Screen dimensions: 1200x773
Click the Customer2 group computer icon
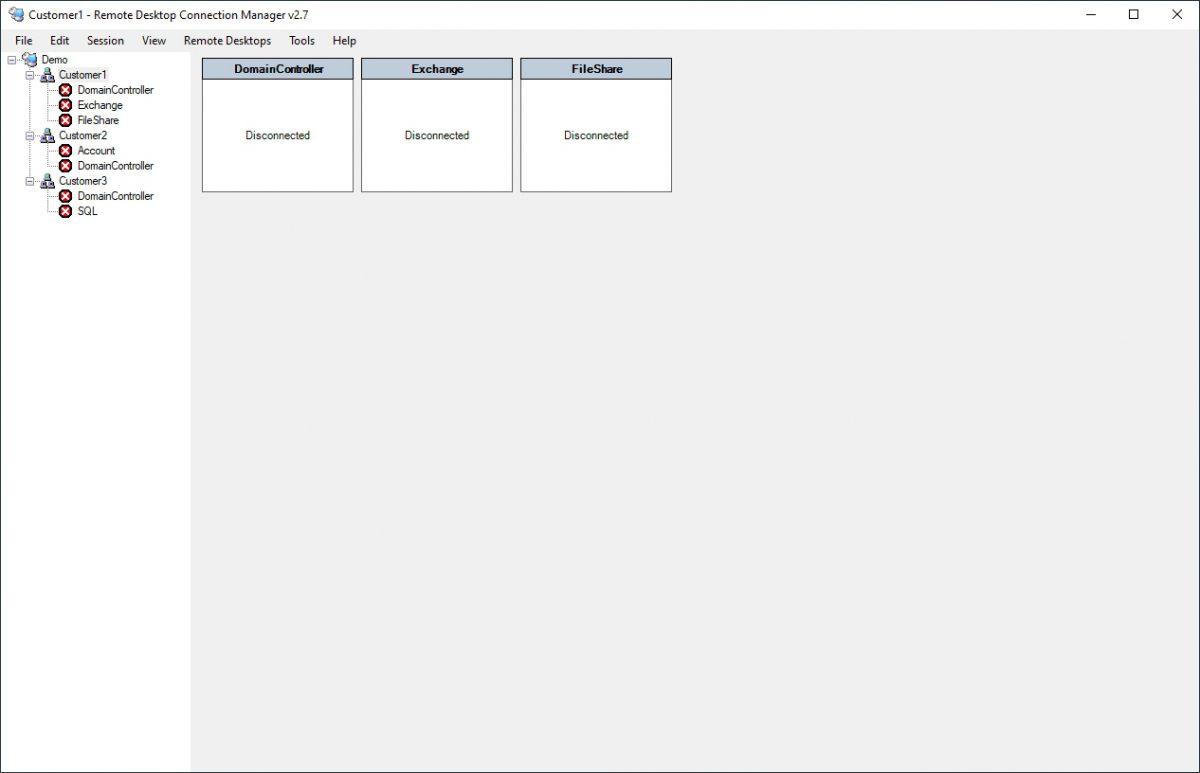(x=47, y=135)
